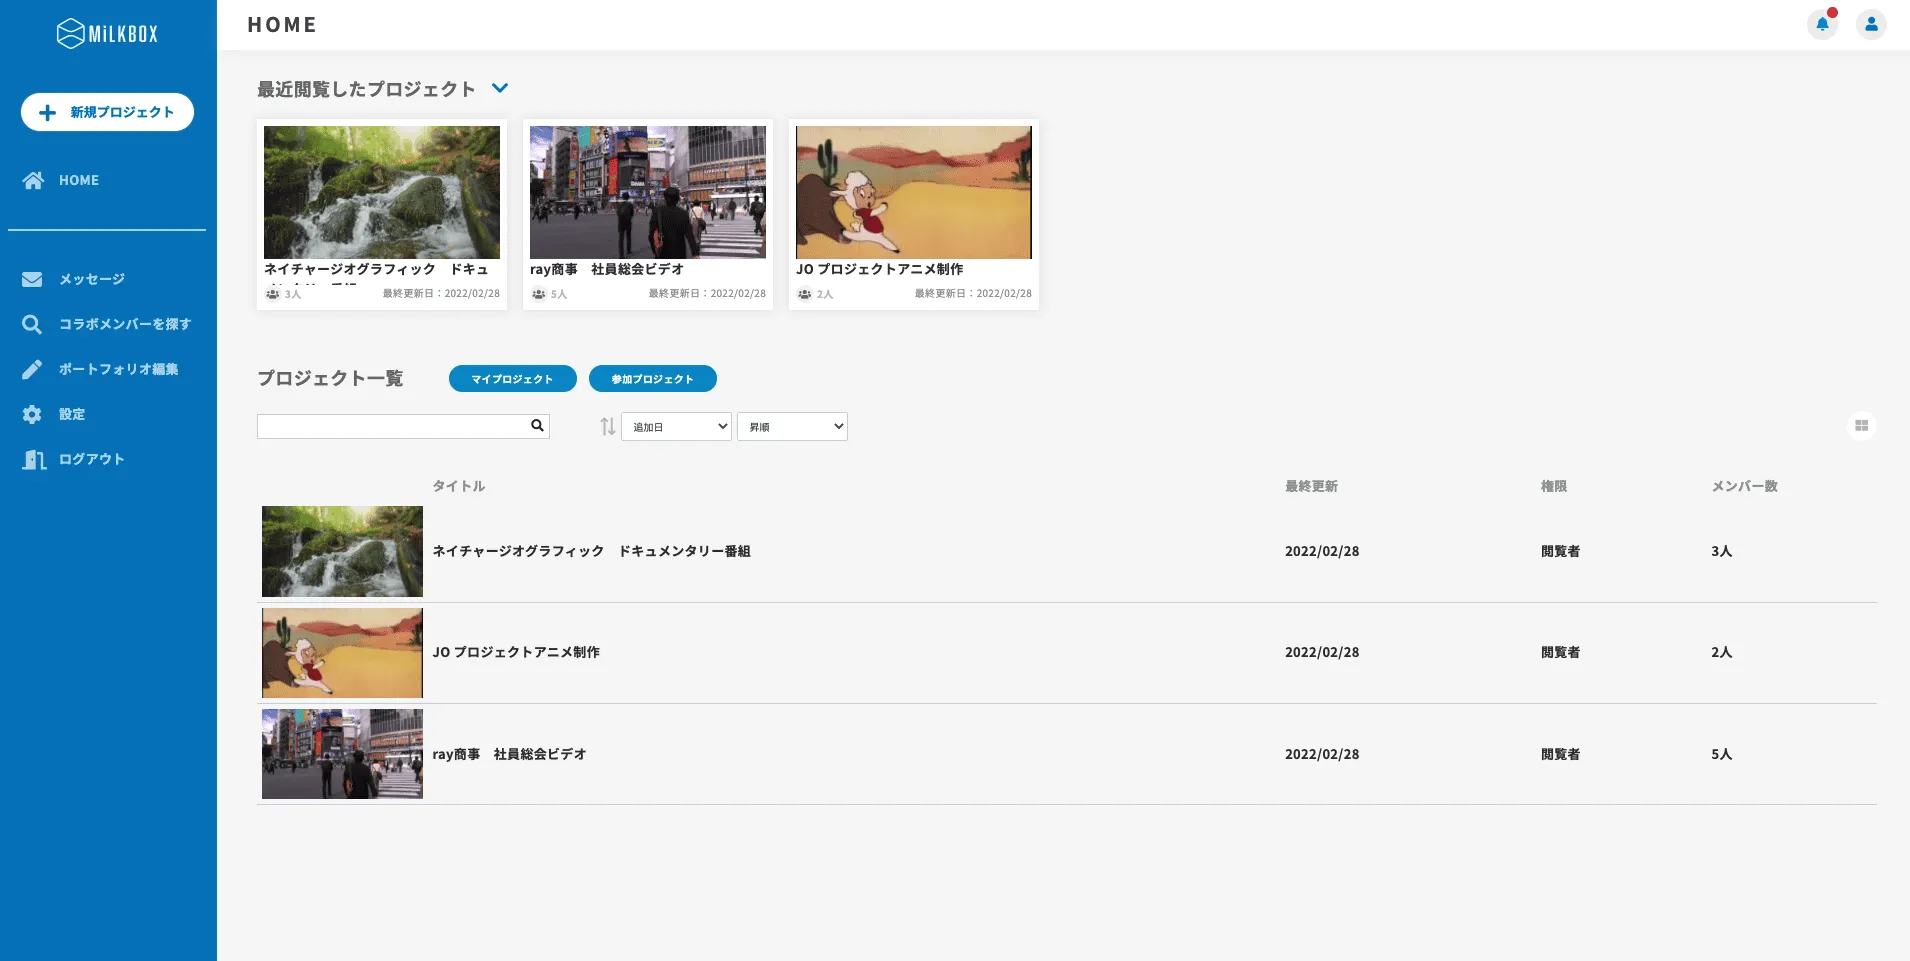Open the user profile icon
Viewport: 1910px width, 961px height.
[x=1871, y=24]
